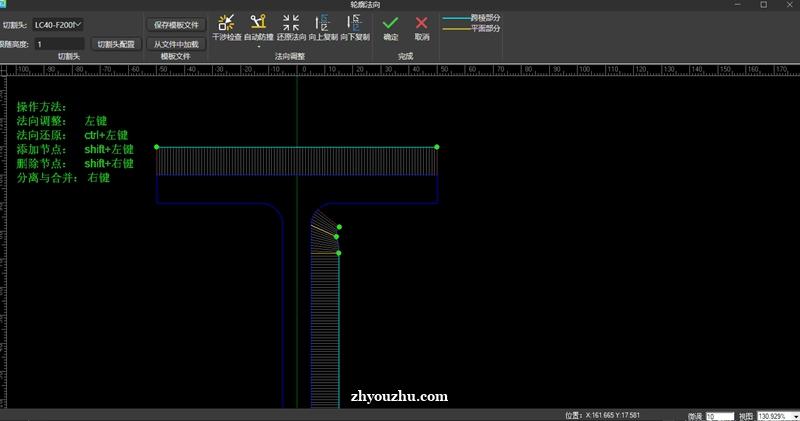Click the blue 跨棱部分 legend line

pyautogui.click(x=457, y=18)
